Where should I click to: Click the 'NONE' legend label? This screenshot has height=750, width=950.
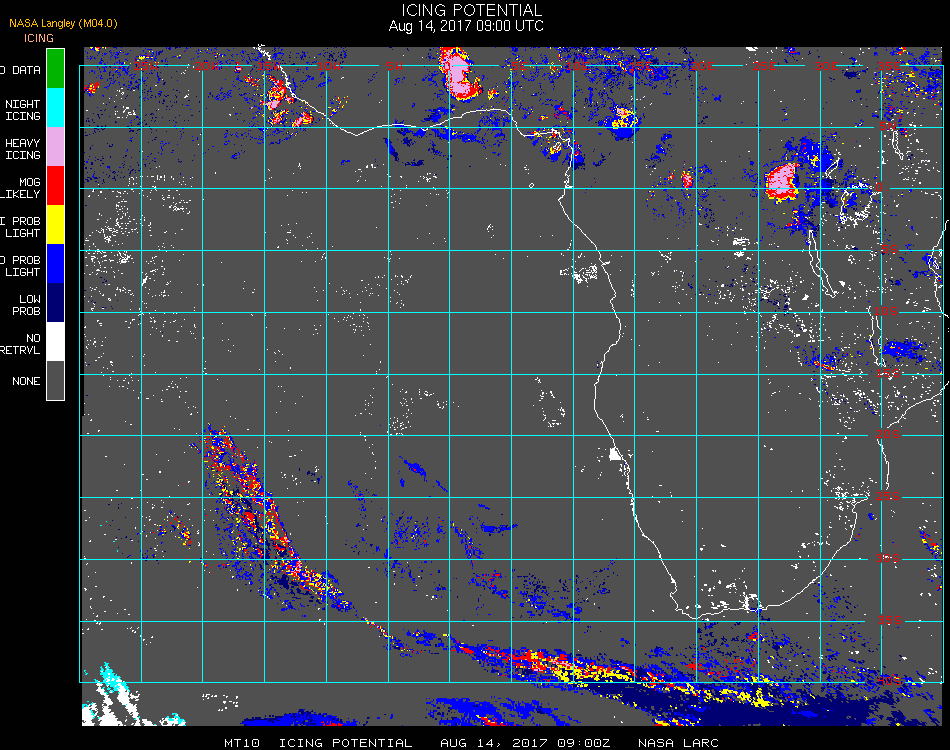[26, 381]
